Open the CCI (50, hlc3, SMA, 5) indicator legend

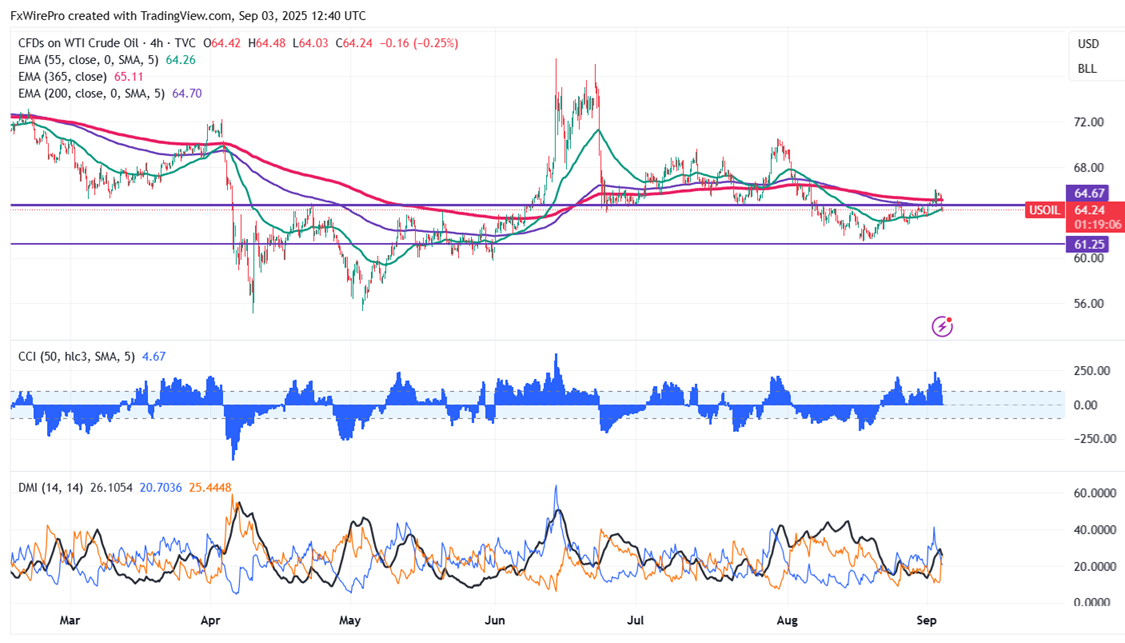pyautogui.click(x=76, y=356)
